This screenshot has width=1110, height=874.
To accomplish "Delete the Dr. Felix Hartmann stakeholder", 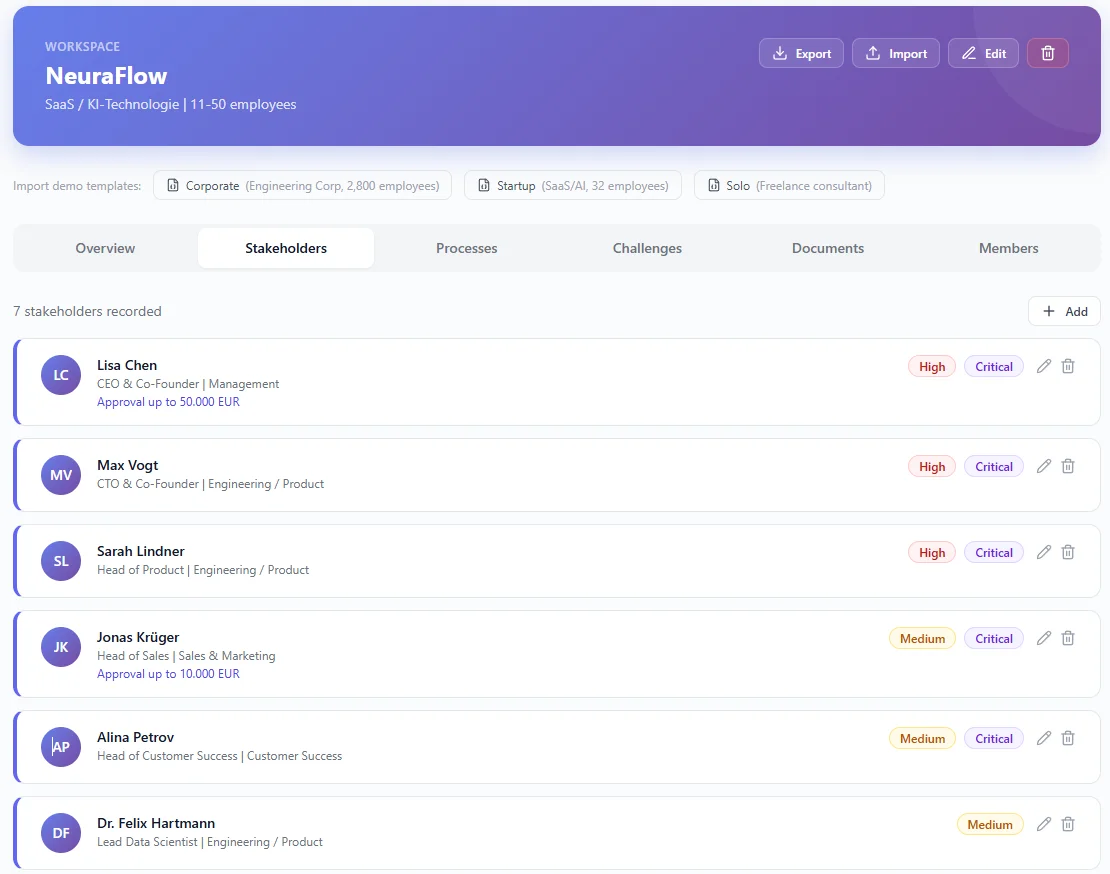I will click(x=1068, y=825).
